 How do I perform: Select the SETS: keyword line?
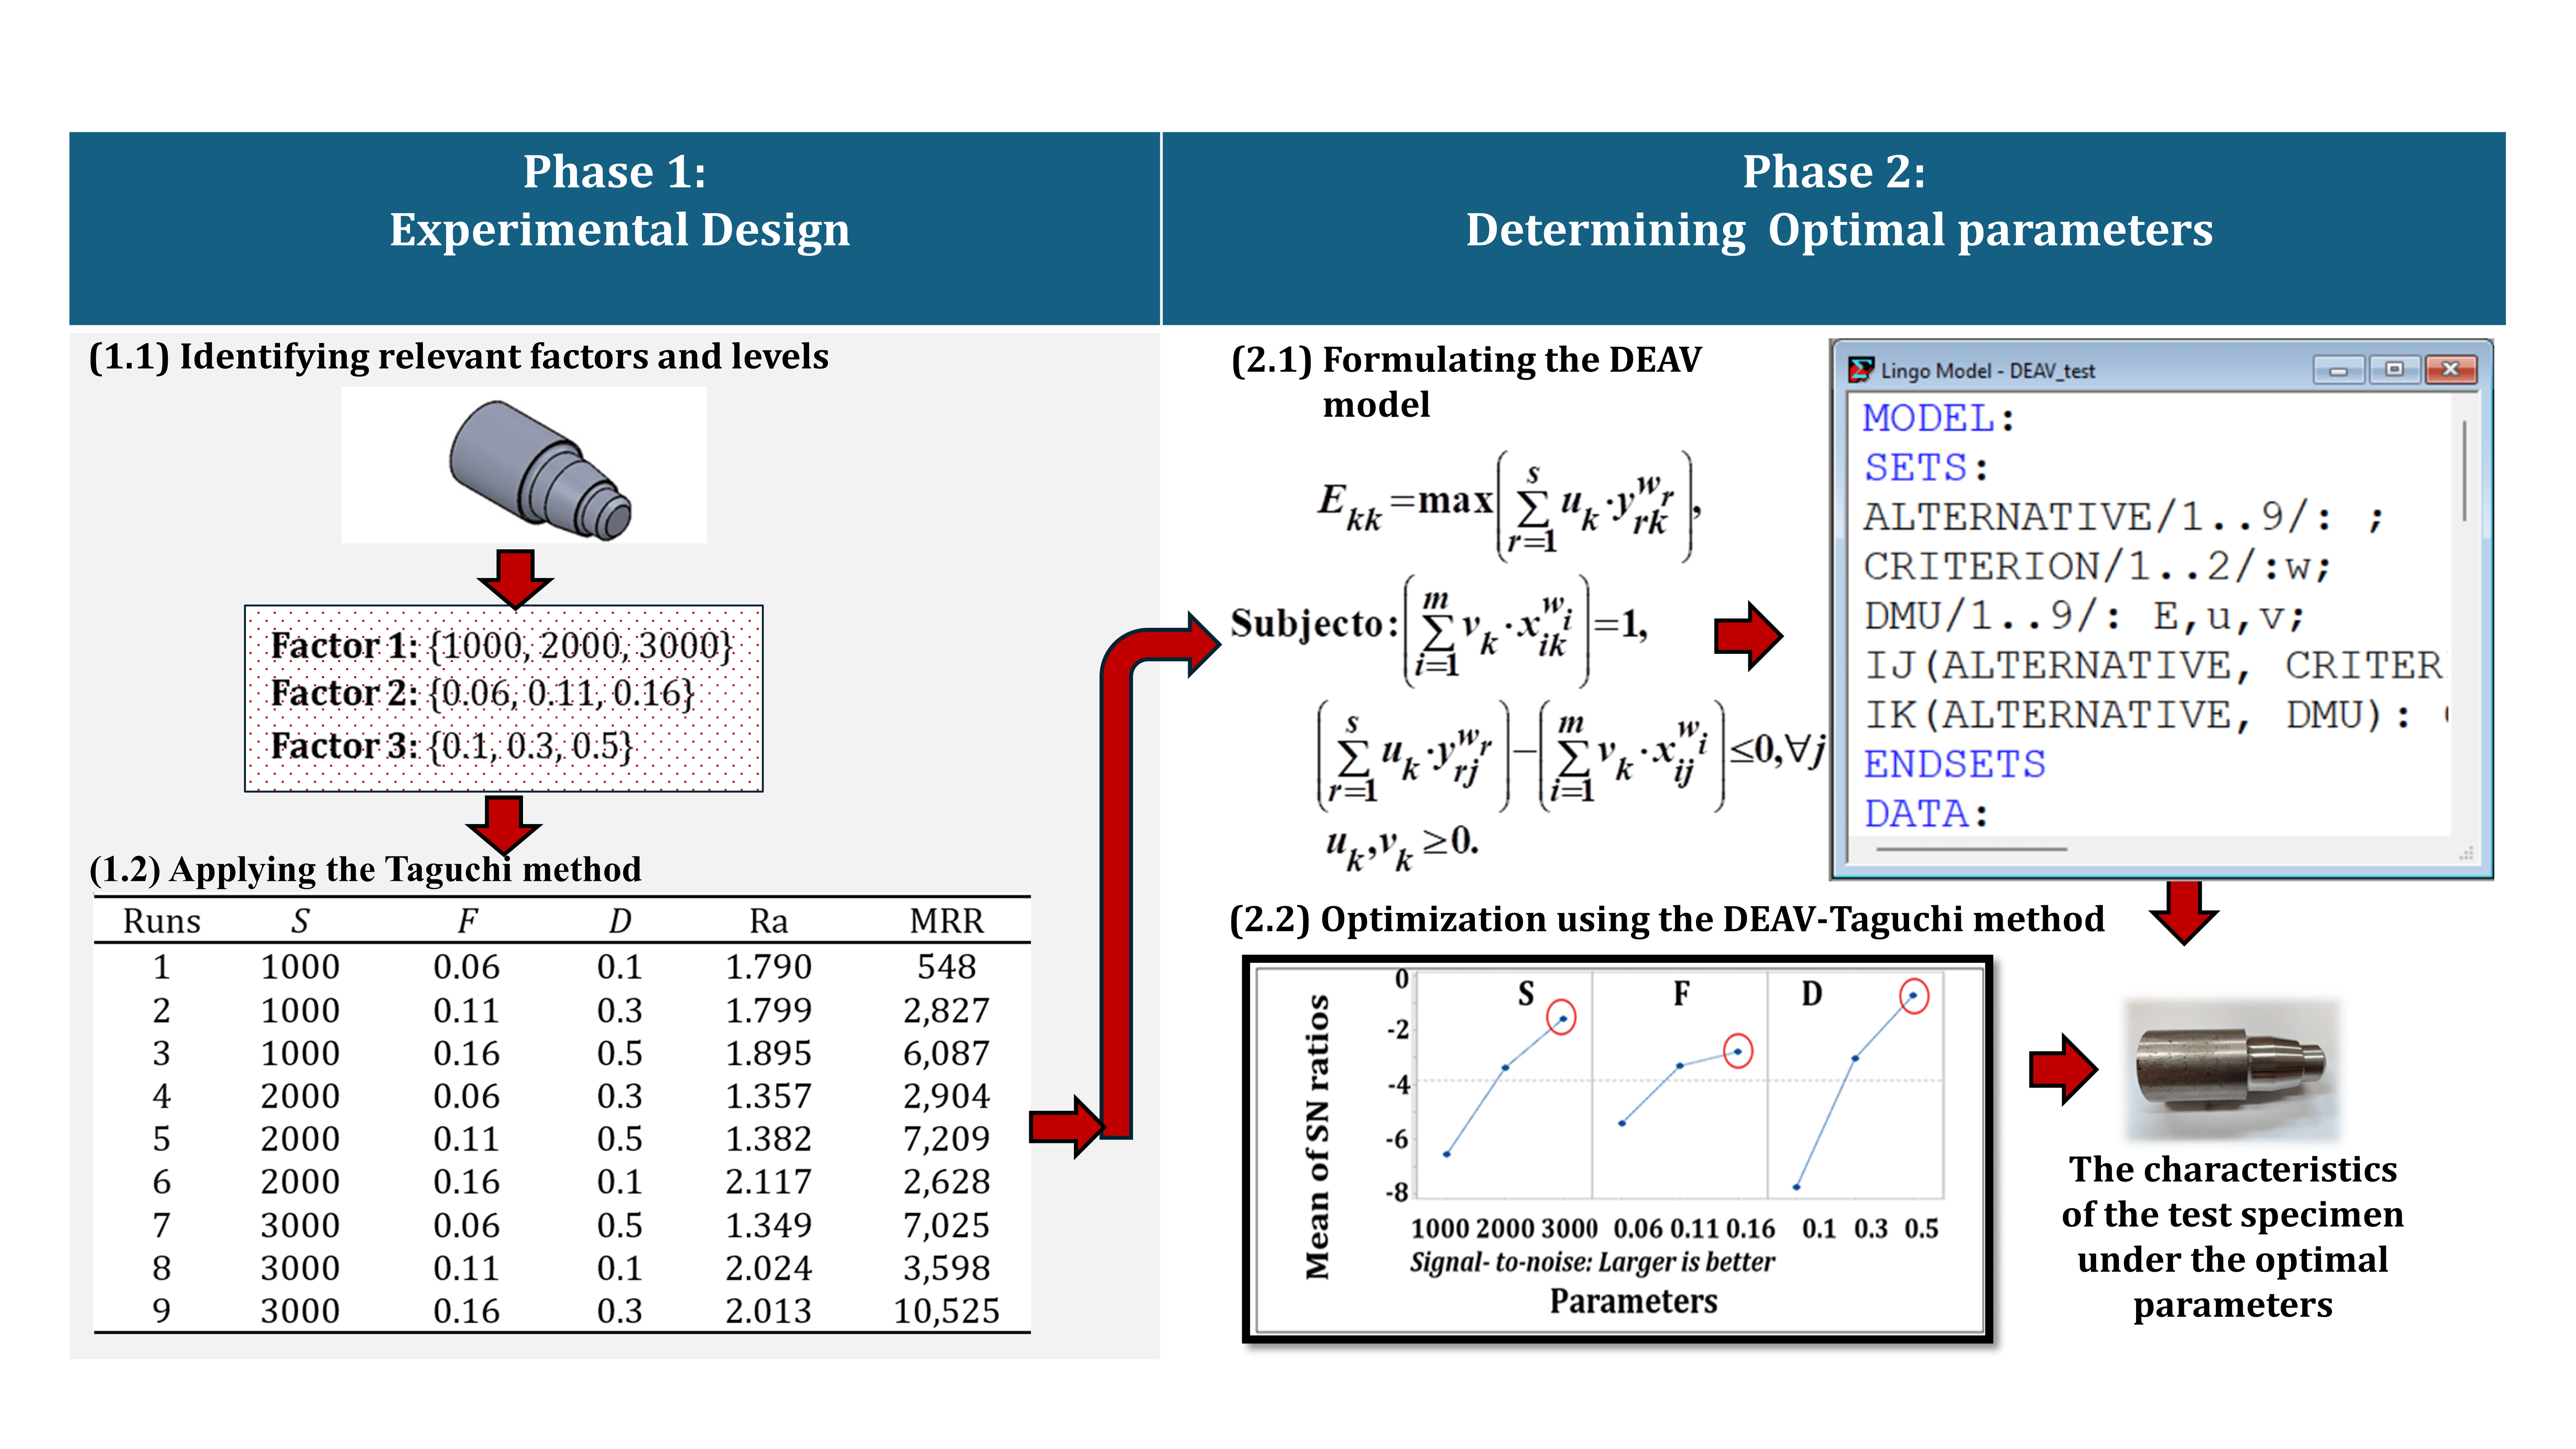coord(1926,467)
